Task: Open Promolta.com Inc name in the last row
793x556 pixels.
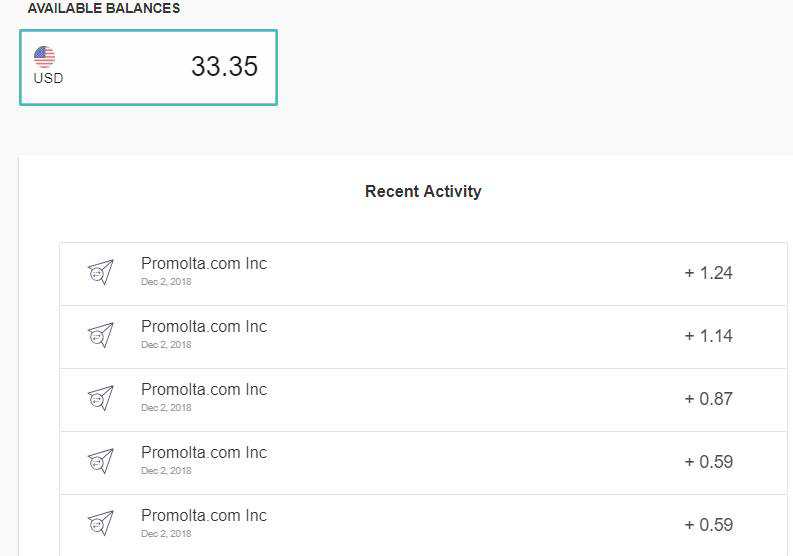Action: [x=204, y=516]
